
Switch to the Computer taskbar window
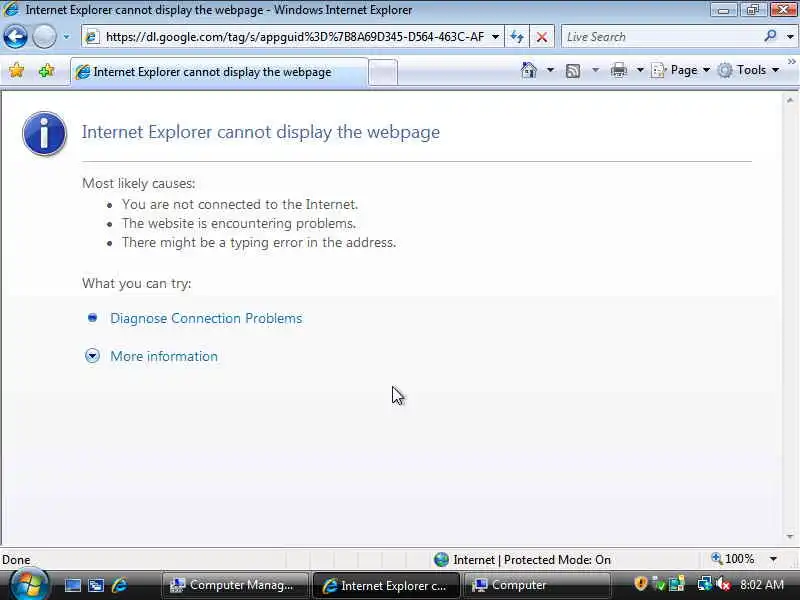pos(537,585)
